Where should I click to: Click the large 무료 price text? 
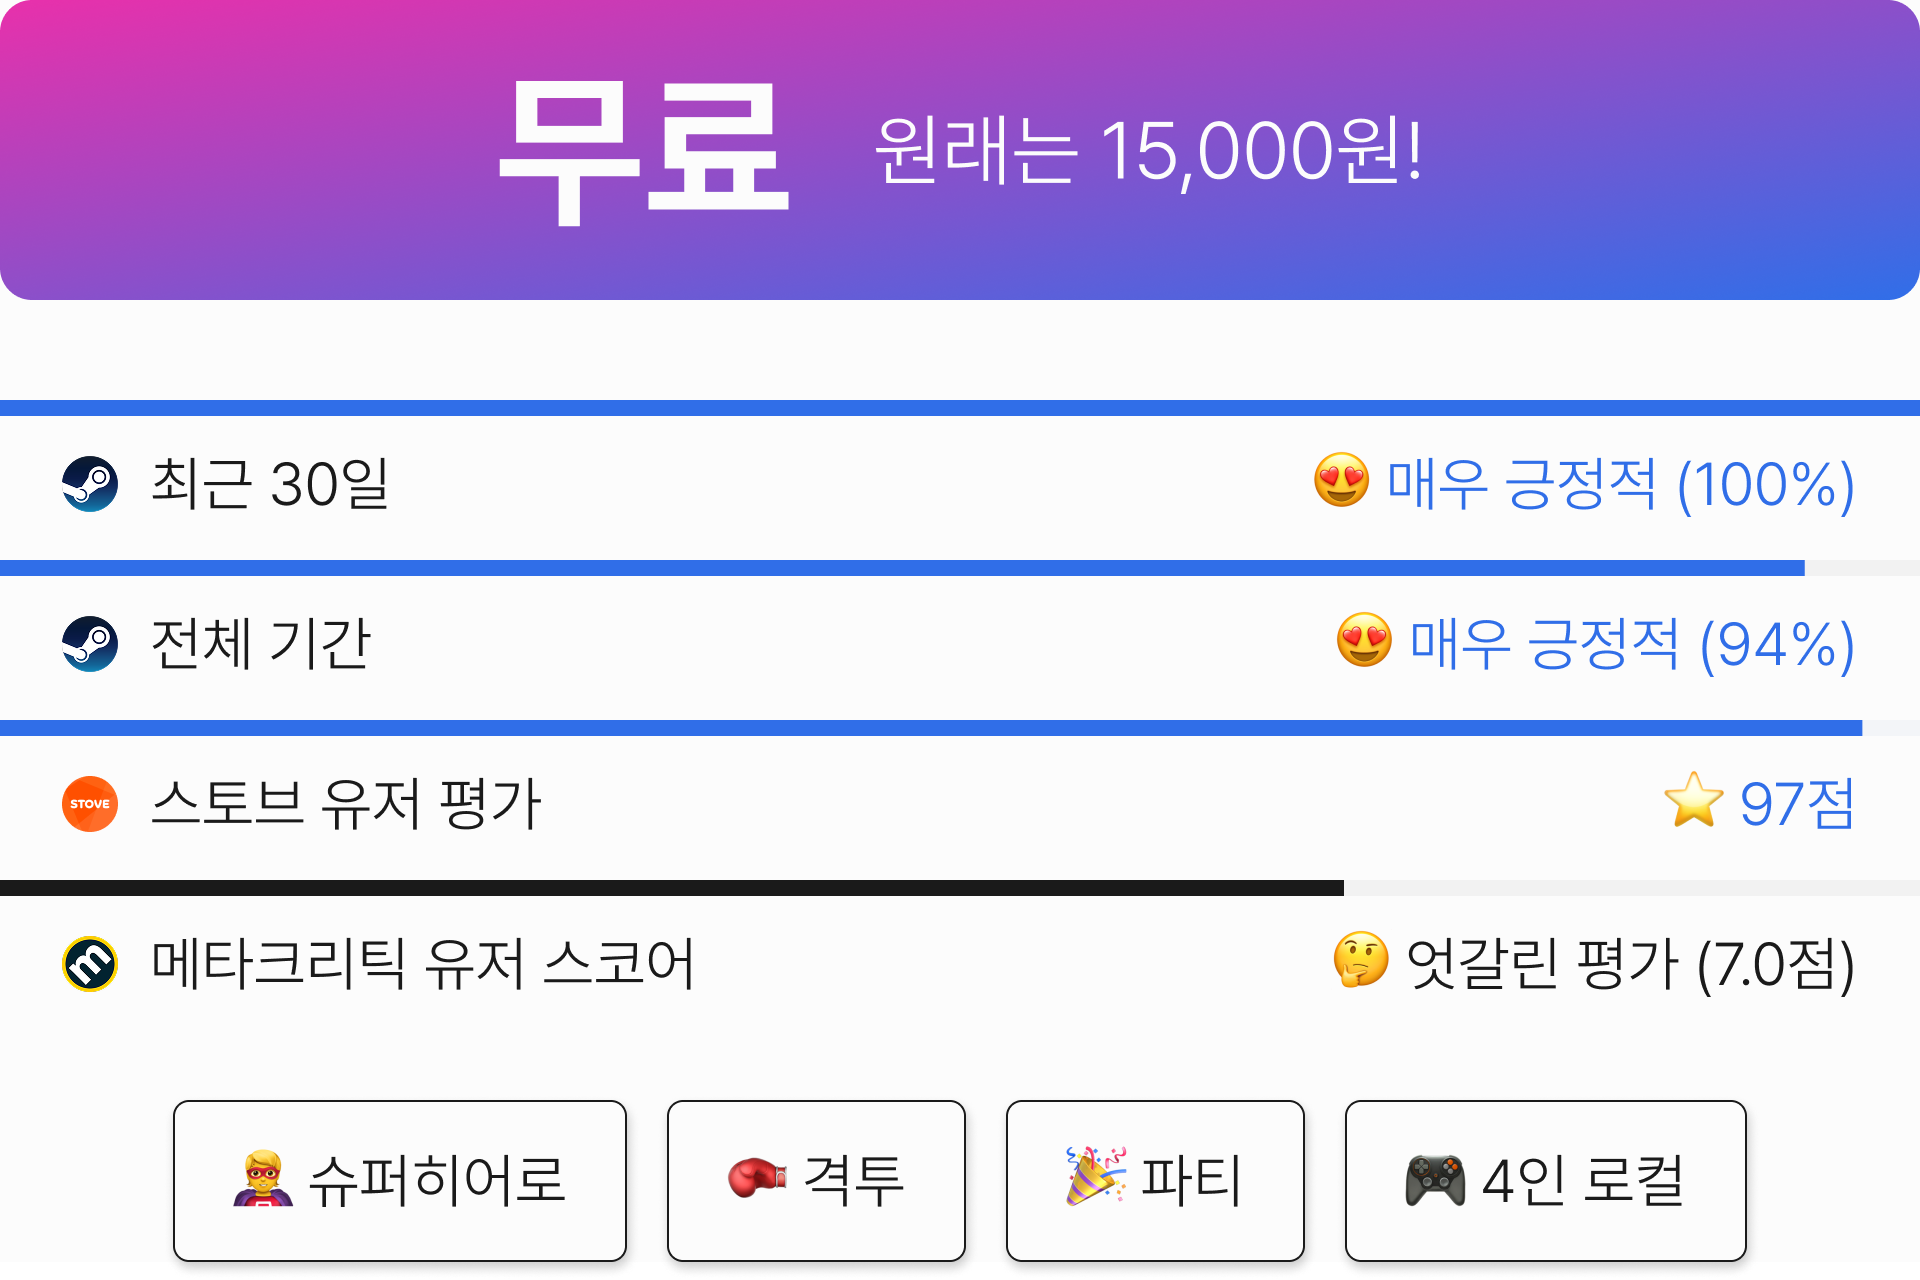click(645, 152)
